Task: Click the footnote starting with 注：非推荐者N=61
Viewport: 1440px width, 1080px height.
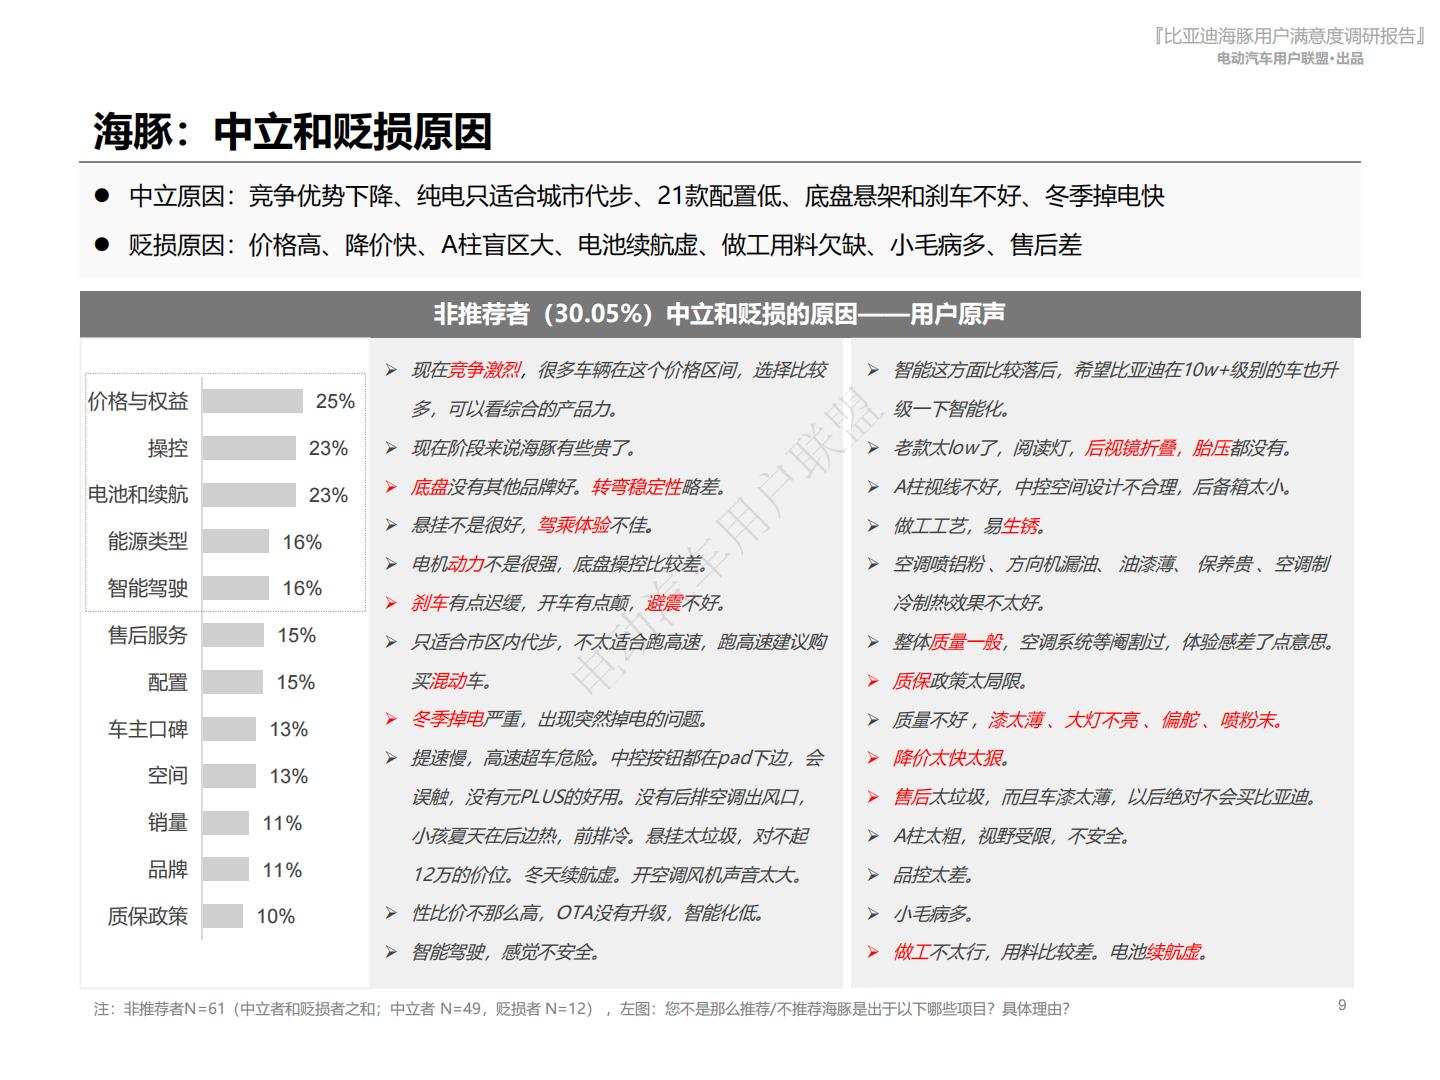Action: pos(581,1009)
